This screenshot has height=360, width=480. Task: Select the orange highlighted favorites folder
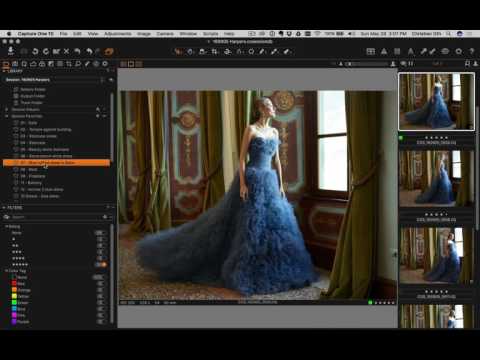coord(56,163)
